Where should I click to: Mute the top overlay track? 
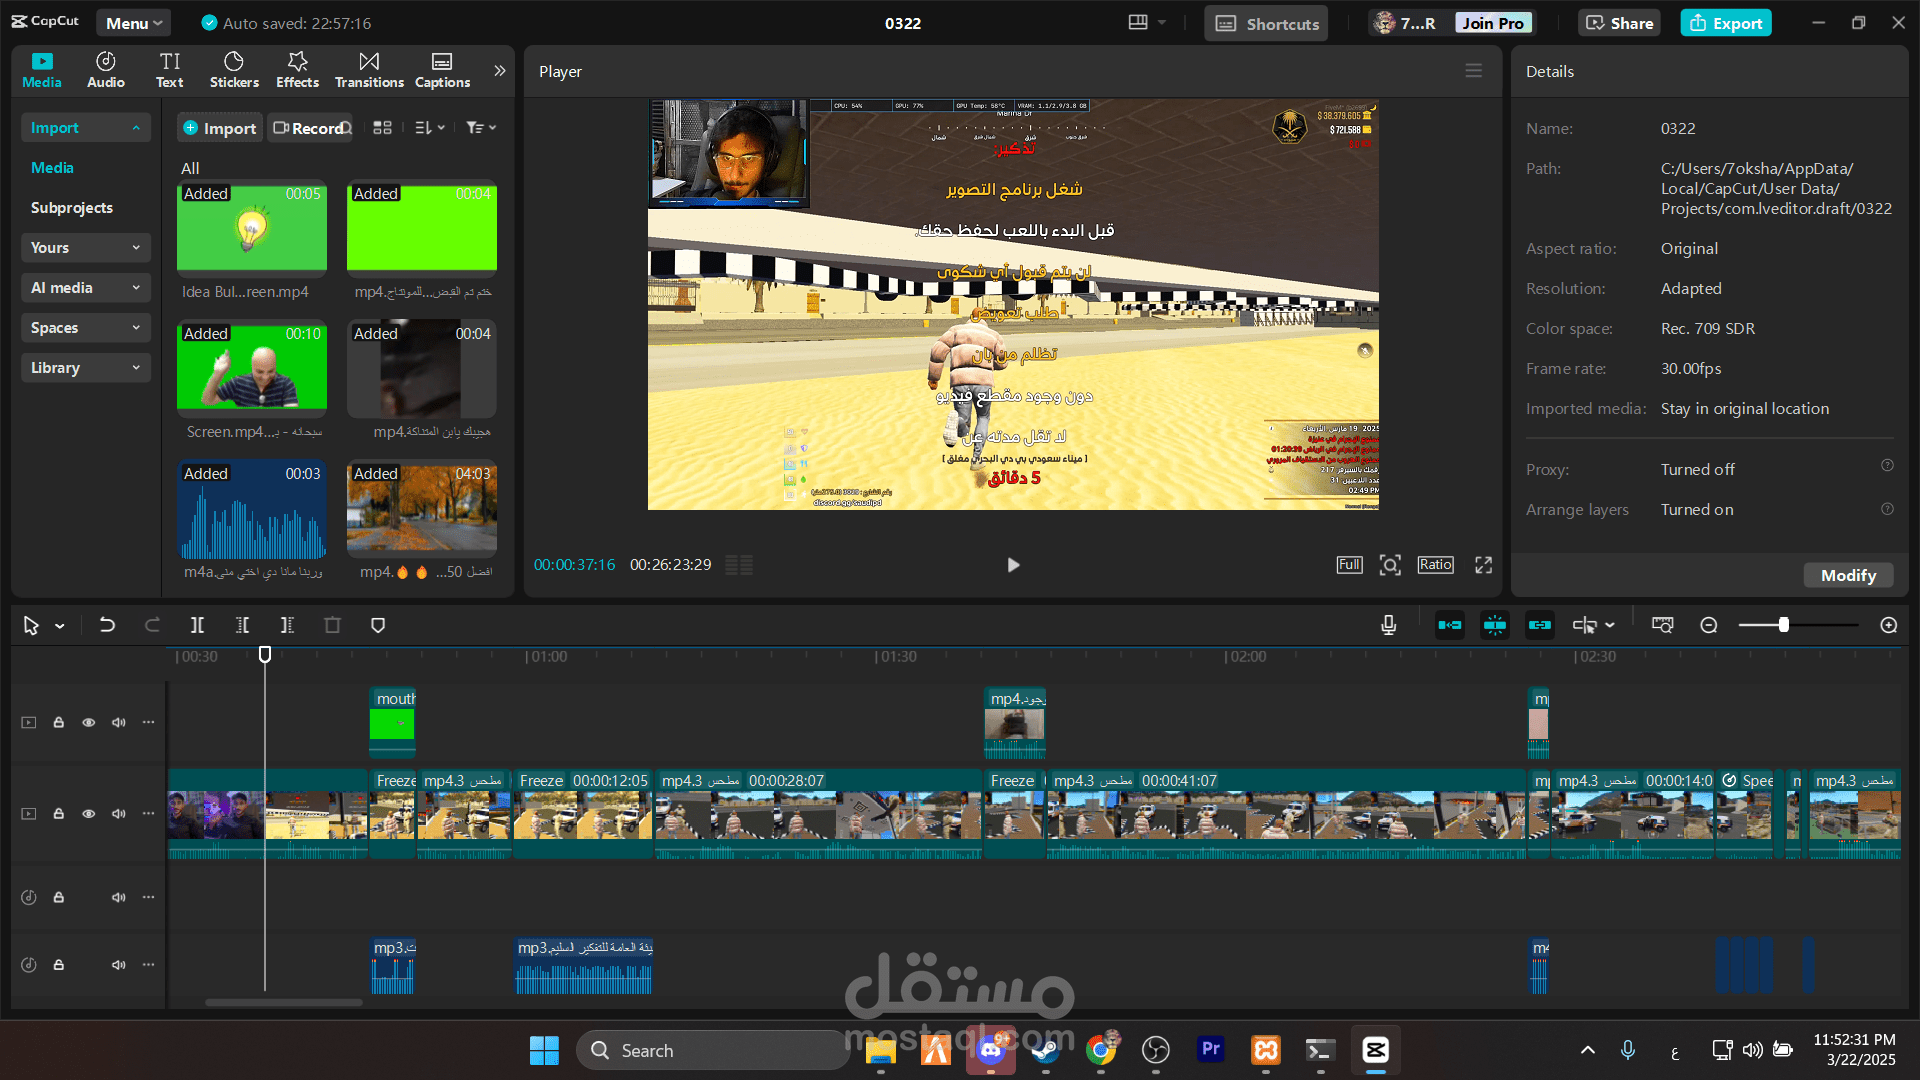119,722
